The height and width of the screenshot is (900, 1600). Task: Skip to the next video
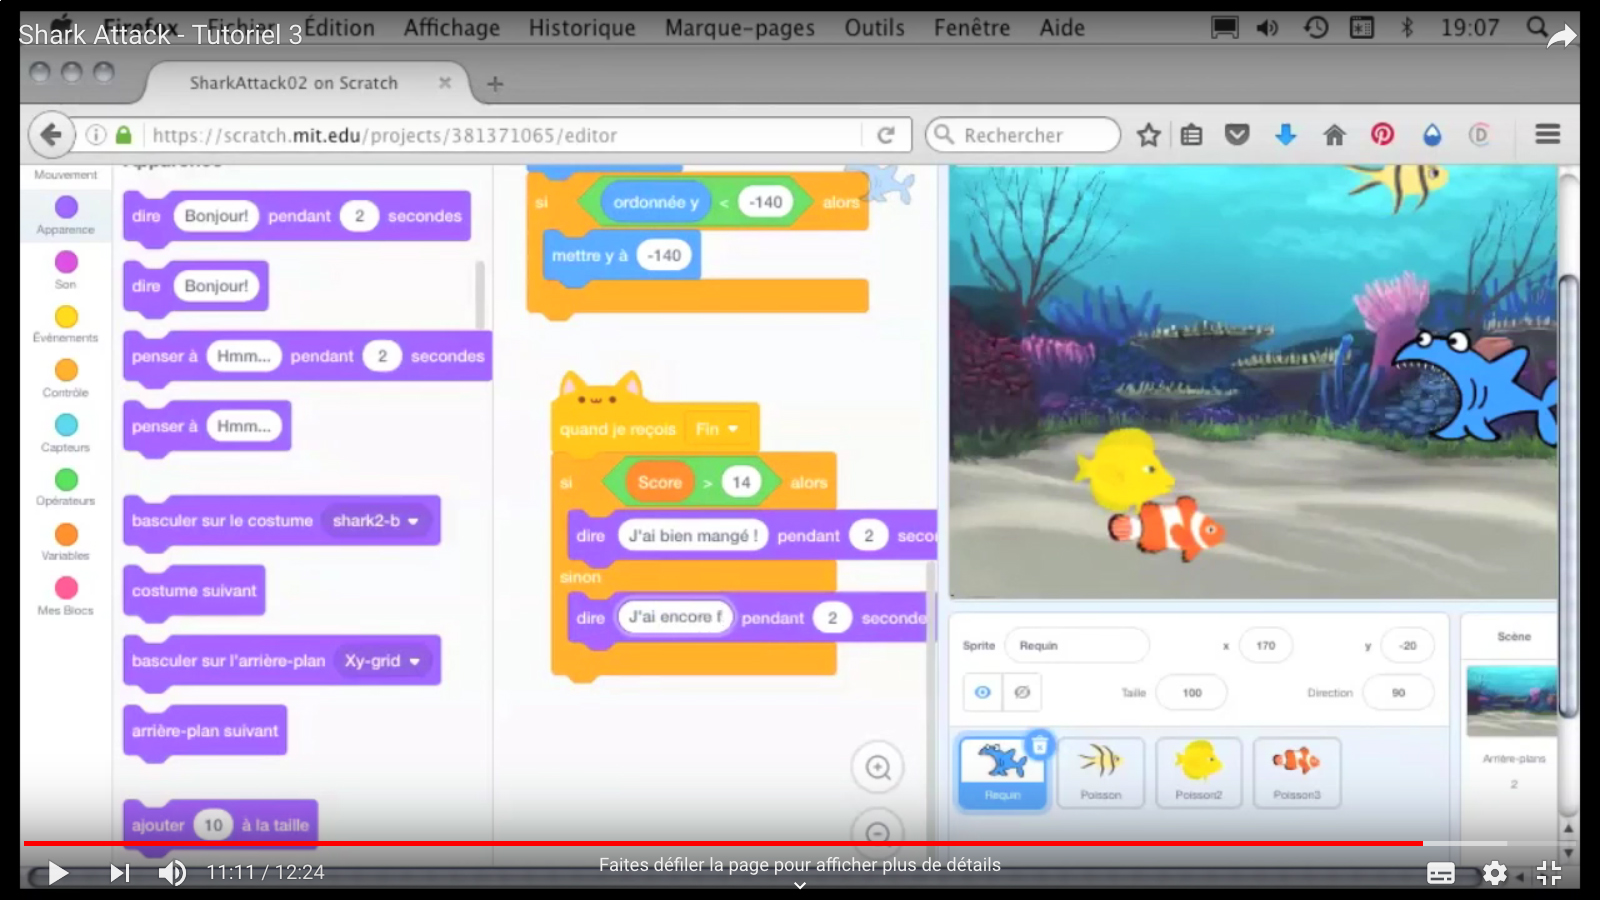(x=119, y=873)
